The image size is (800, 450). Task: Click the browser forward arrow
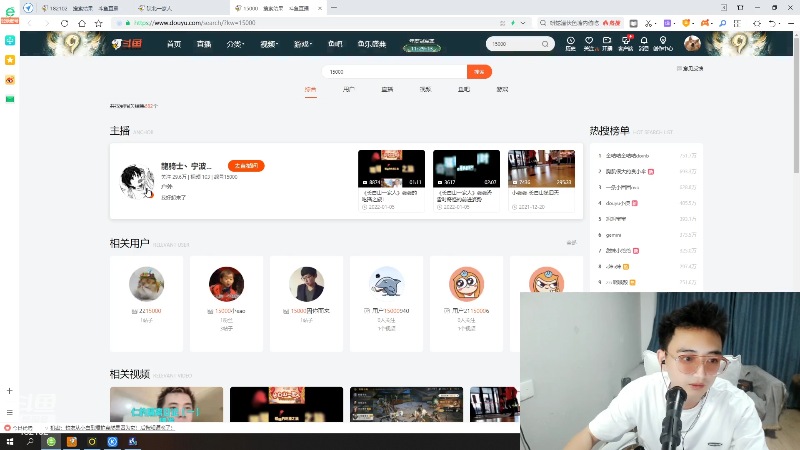coord(47,23)
